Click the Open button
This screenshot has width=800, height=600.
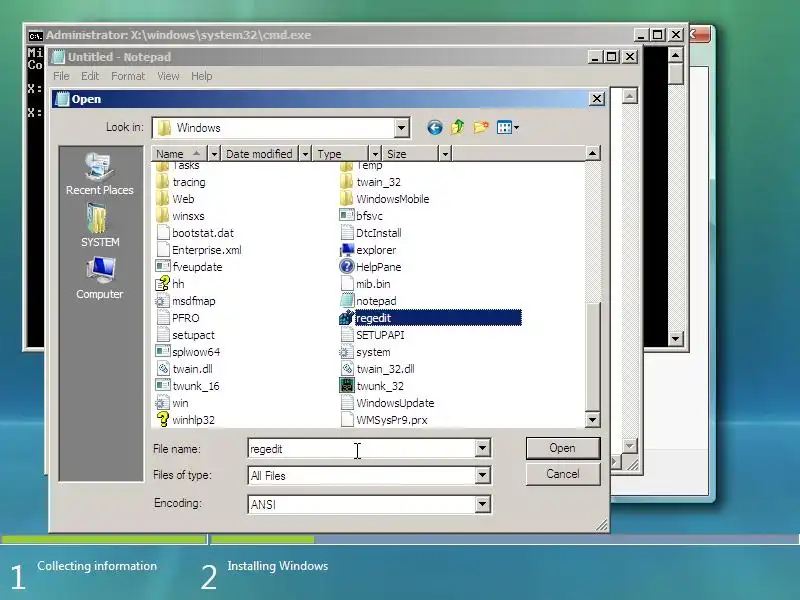pos(563,448)
